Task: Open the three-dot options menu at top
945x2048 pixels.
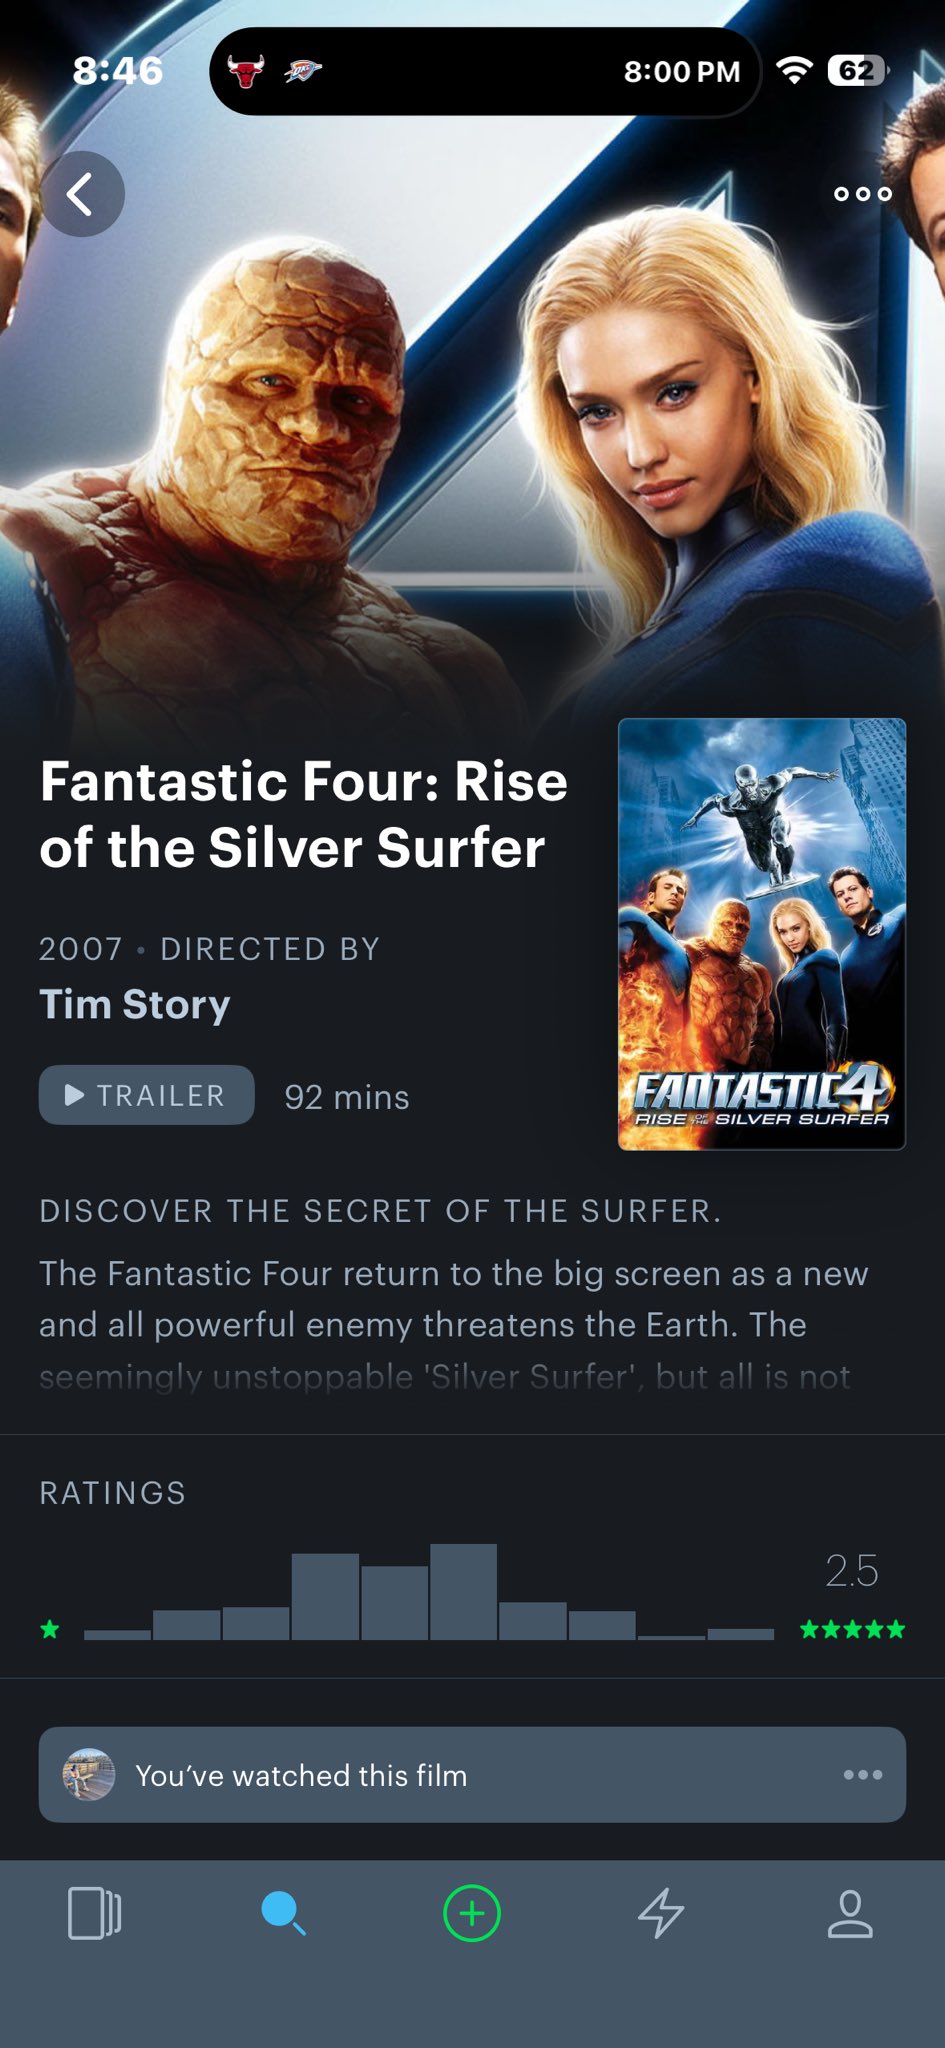Action: click(863, 194)
